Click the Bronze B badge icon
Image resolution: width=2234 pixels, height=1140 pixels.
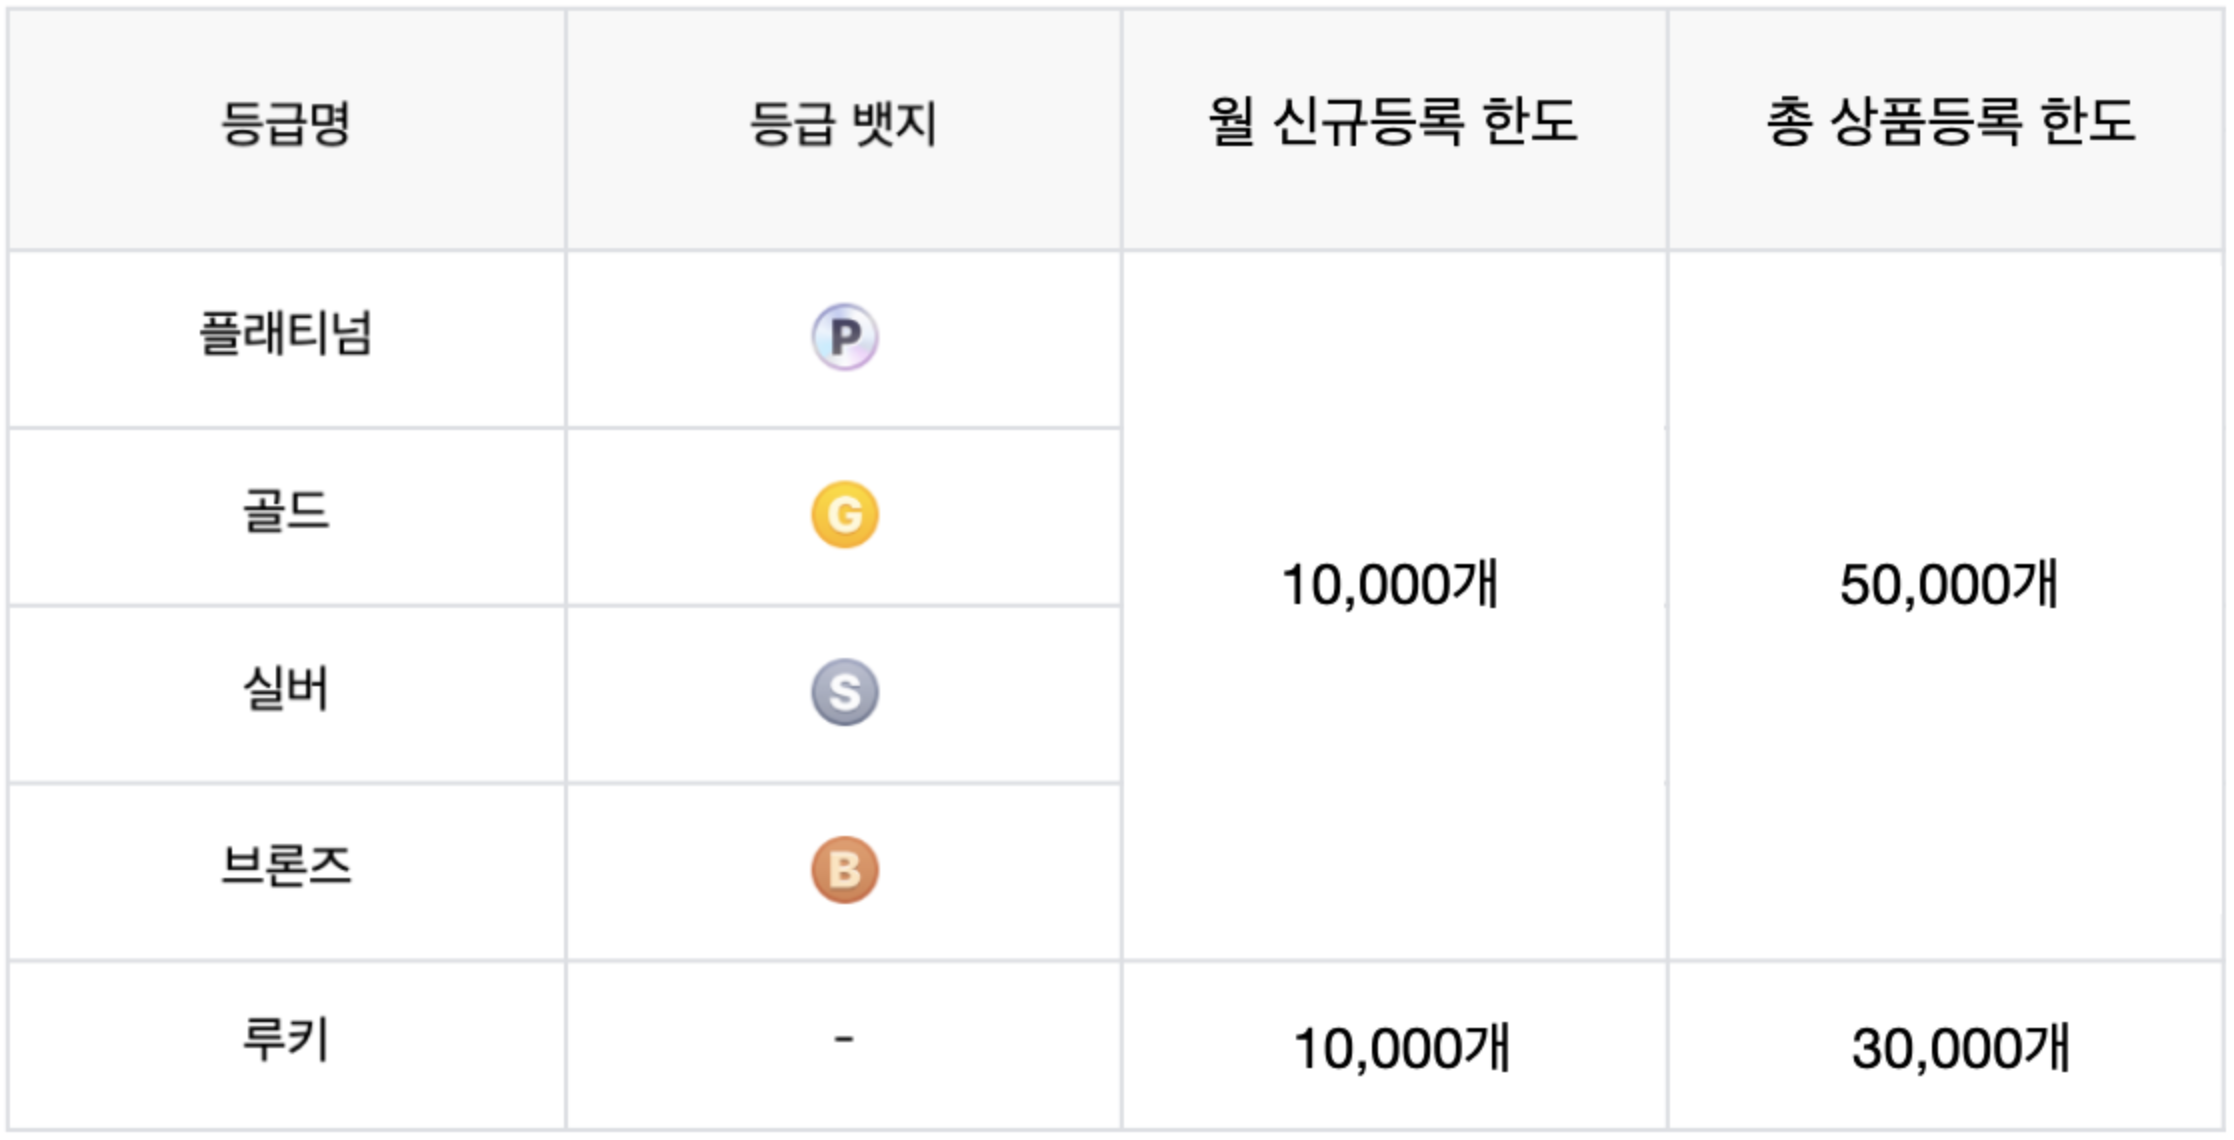[x=845, y=870]
